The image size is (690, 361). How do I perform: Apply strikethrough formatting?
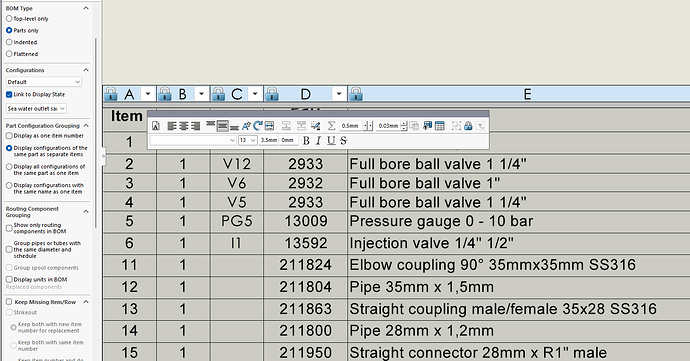click(x=344, y=140)
